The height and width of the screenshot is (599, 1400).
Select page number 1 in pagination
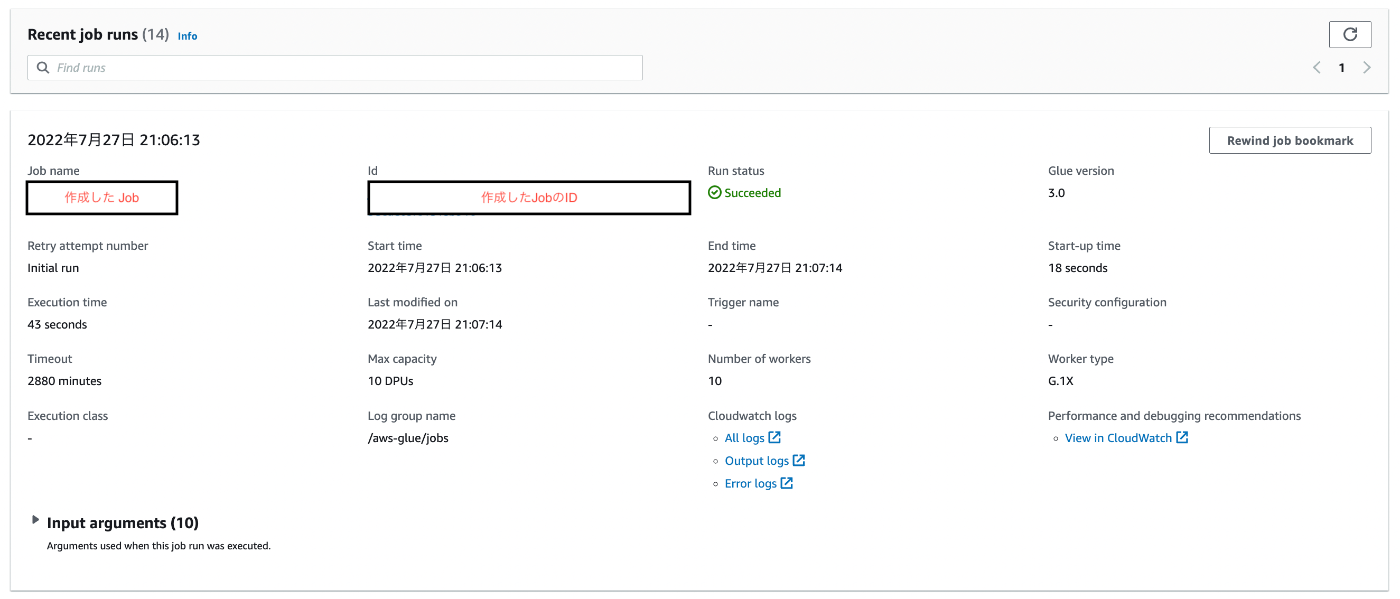1342,68
